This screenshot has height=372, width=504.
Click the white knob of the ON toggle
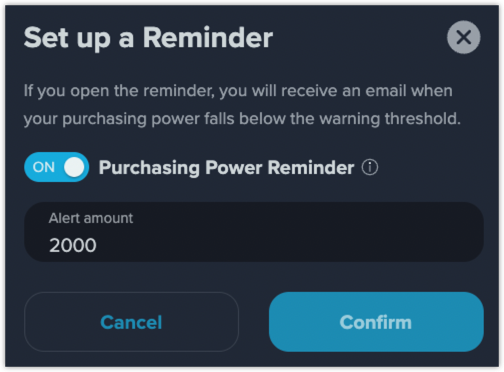pos(74,167)
